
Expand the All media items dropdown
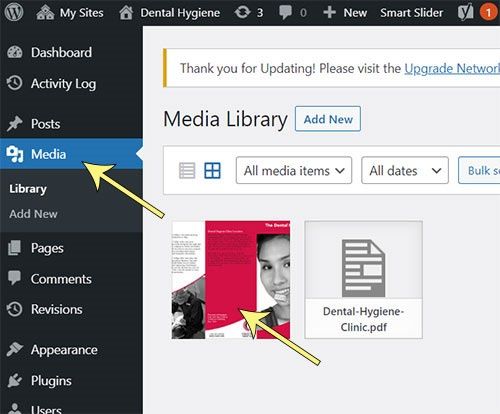[x=294, y=170]
